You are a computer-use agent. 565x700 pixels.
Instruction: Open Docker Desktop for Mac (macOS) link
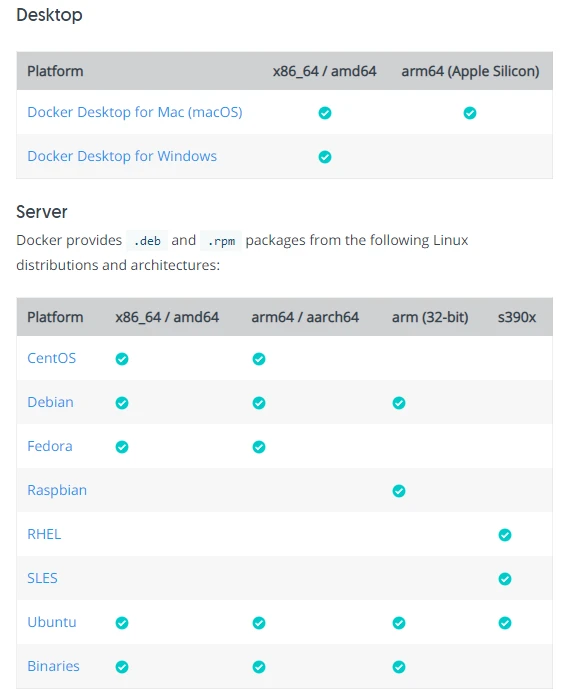click(135, 112)
